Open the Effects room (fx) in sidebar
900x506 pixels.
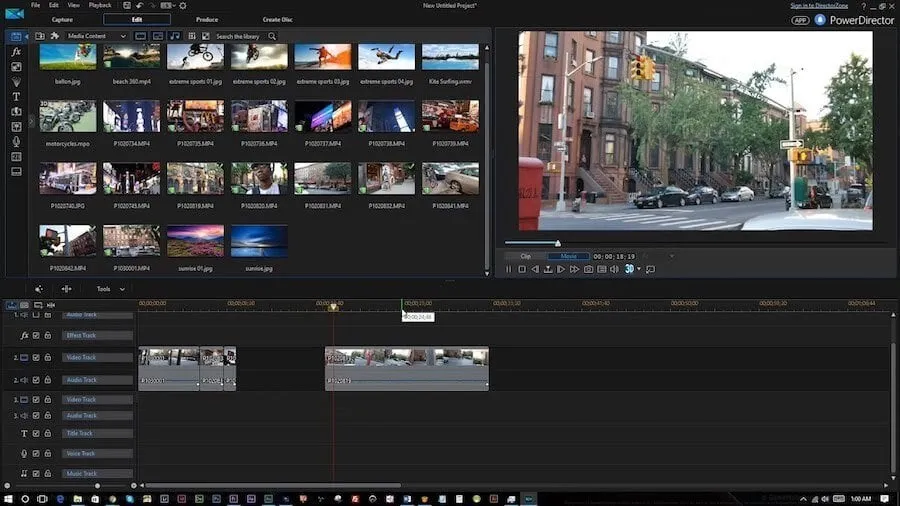[16, 51]
